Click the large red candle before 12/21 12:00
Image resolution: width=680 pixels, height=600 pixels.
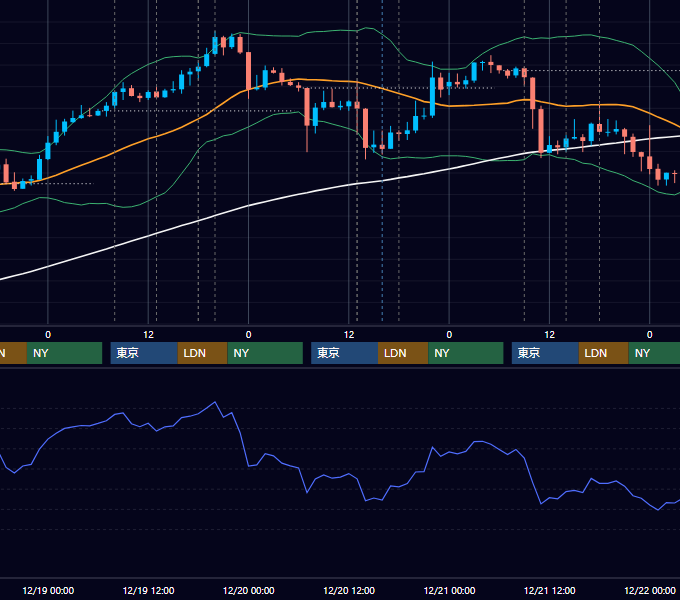tap(541, 130)
